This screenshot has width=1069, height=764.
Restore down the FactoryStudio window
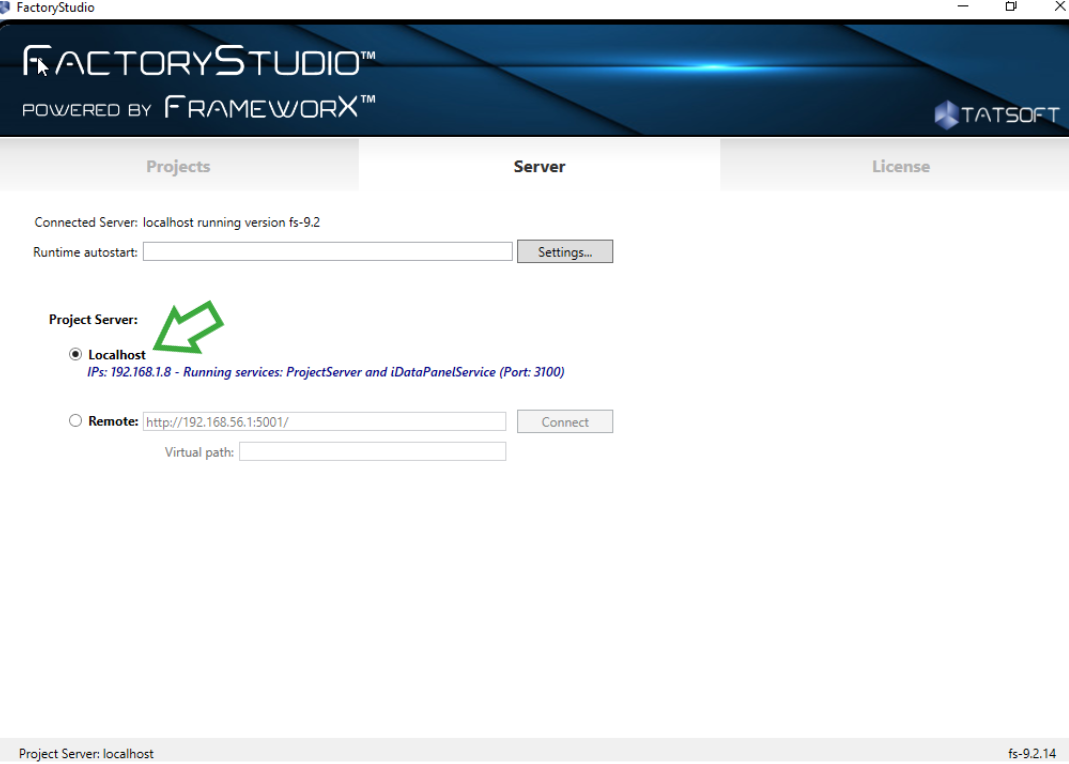coord(1011,7)
